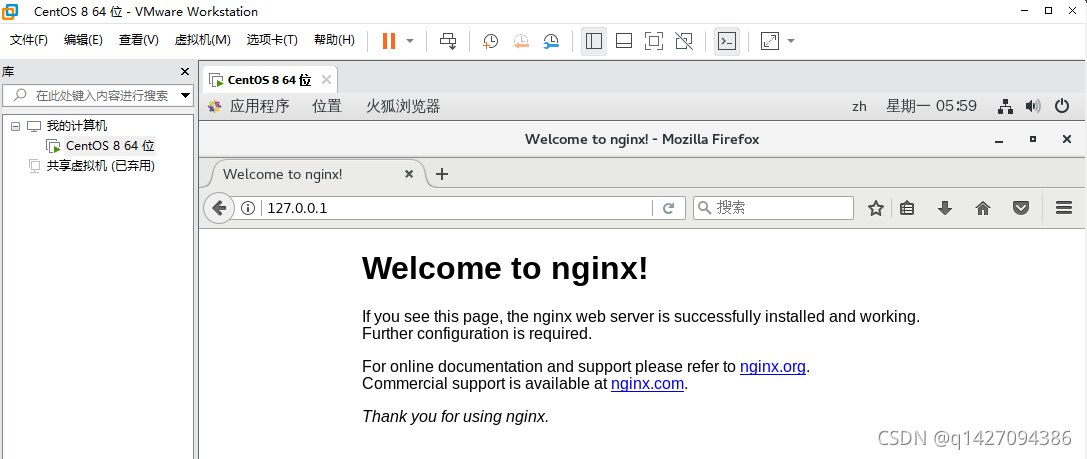This screenshot has width=1087, height=459.
Task: Minimize the Firefox window
Action: (999, 139)
